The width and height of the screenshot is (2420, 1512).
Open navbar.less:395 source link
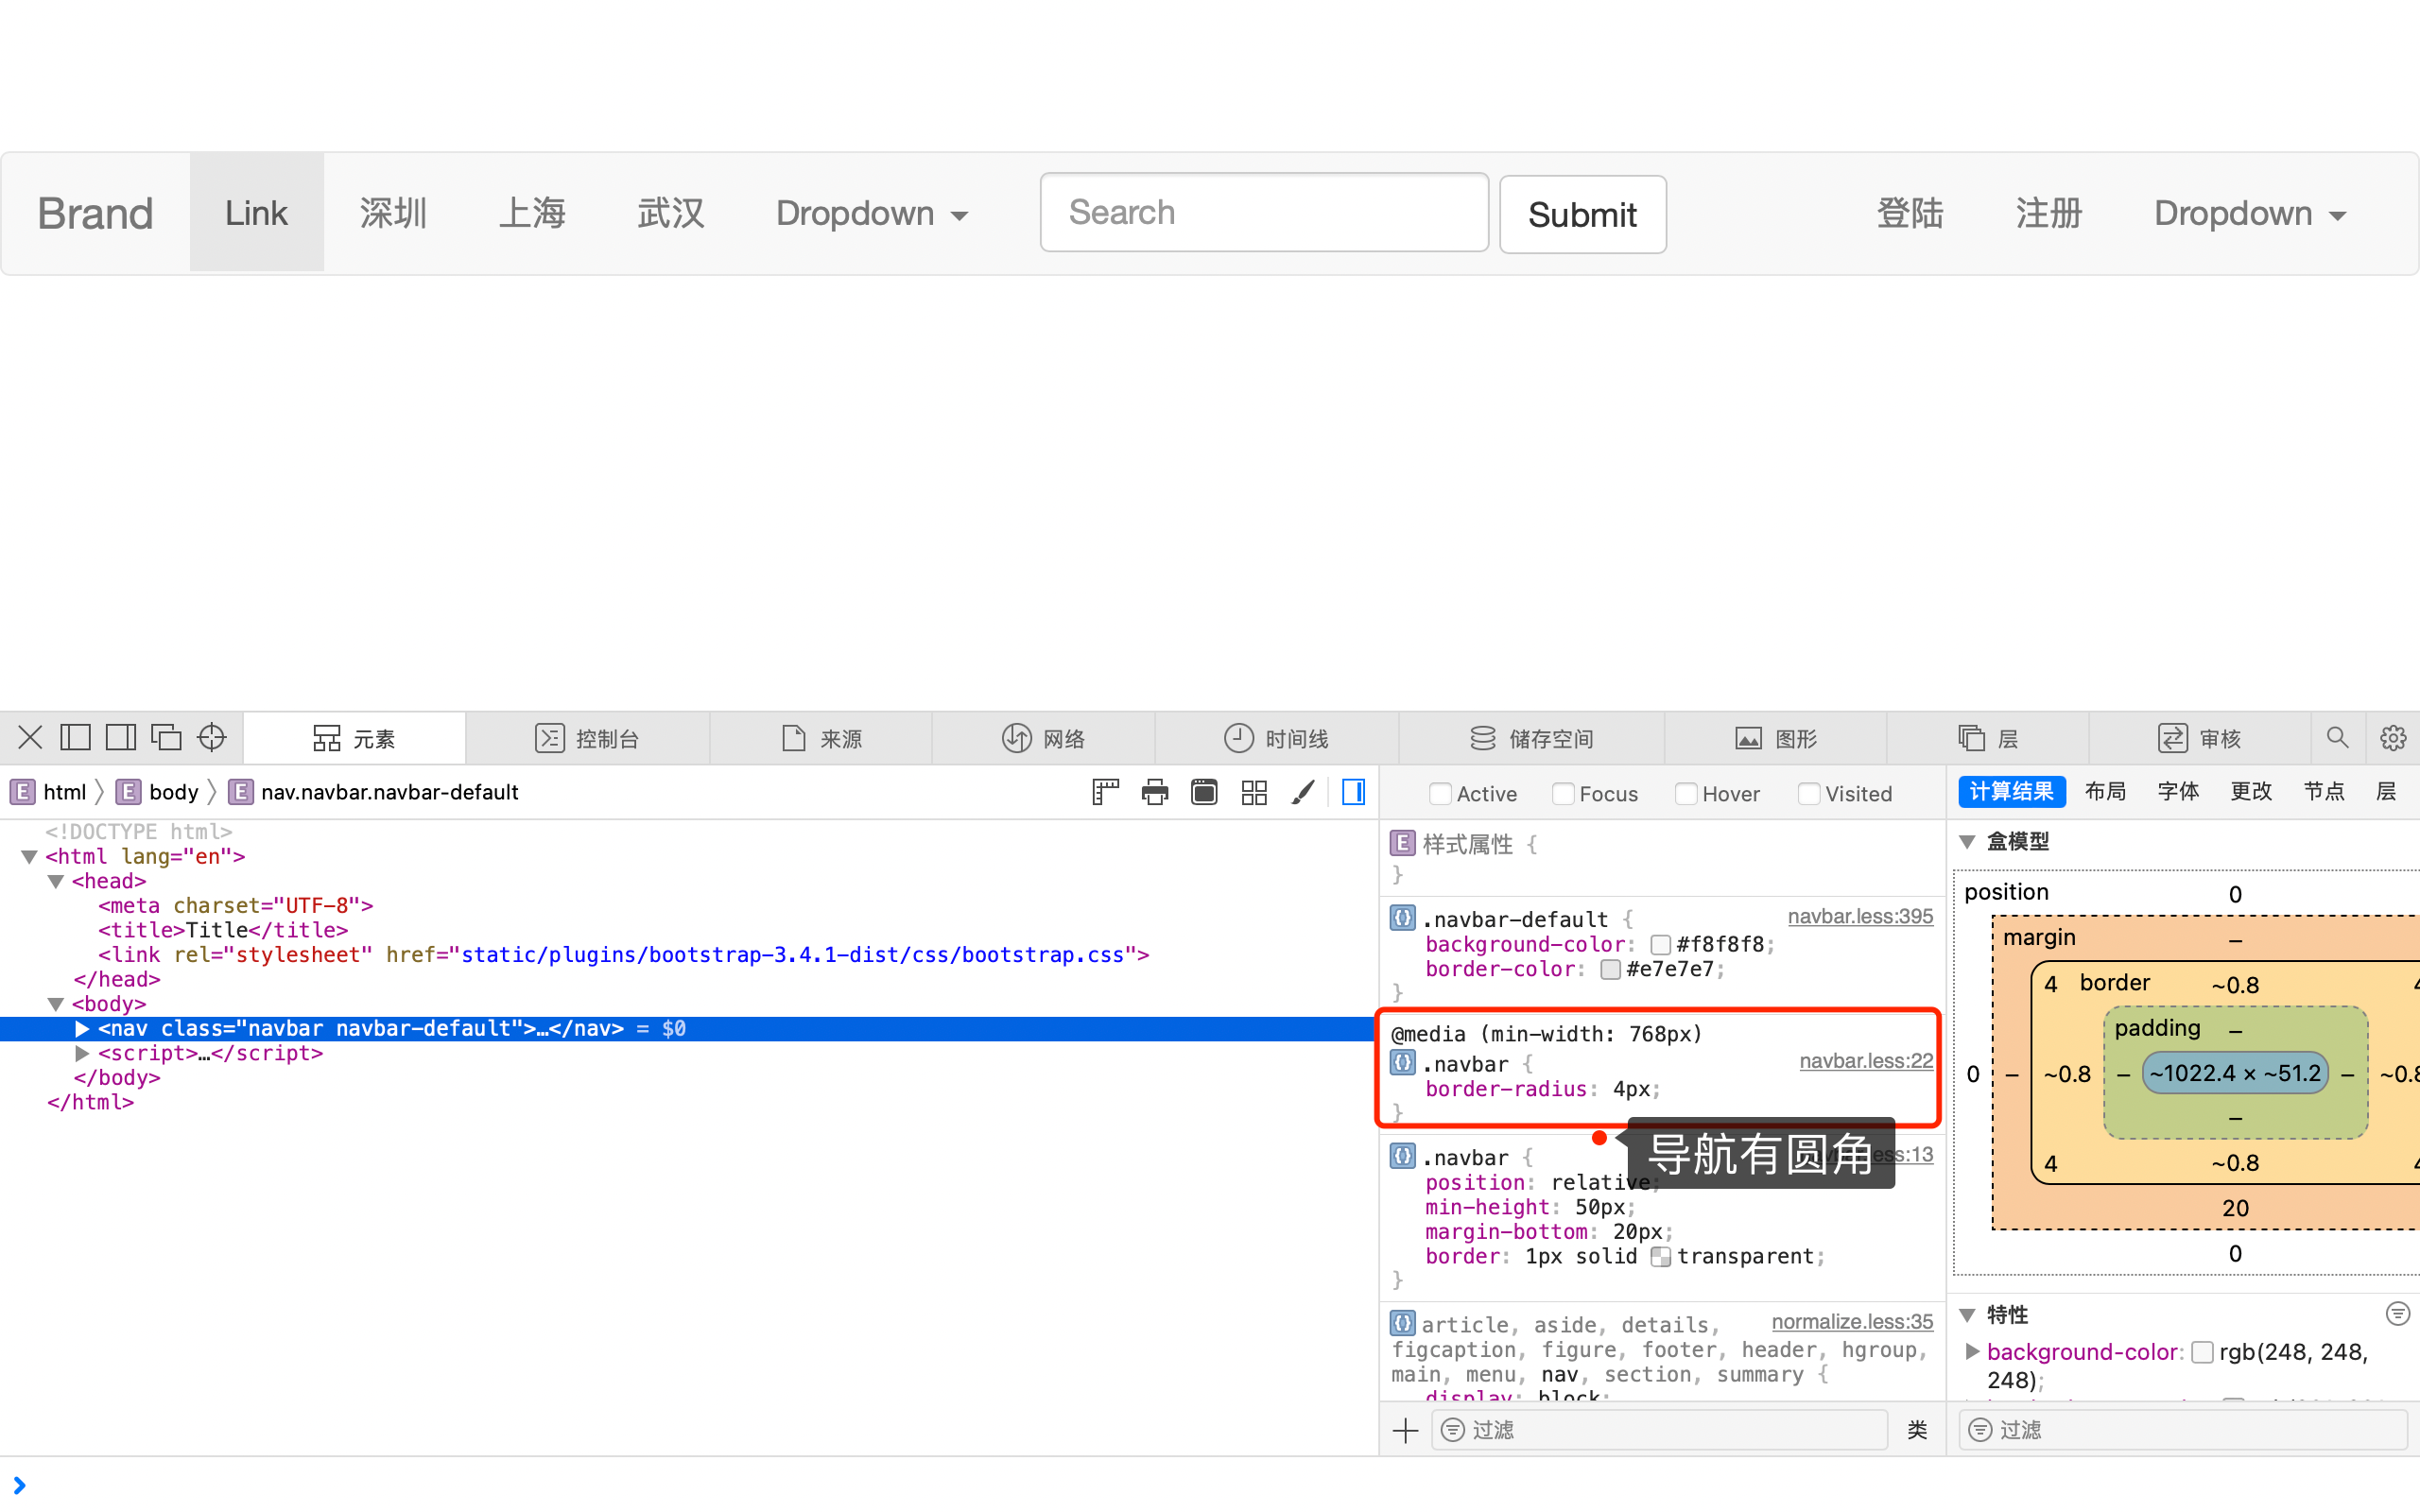[x=1860, y=916]
